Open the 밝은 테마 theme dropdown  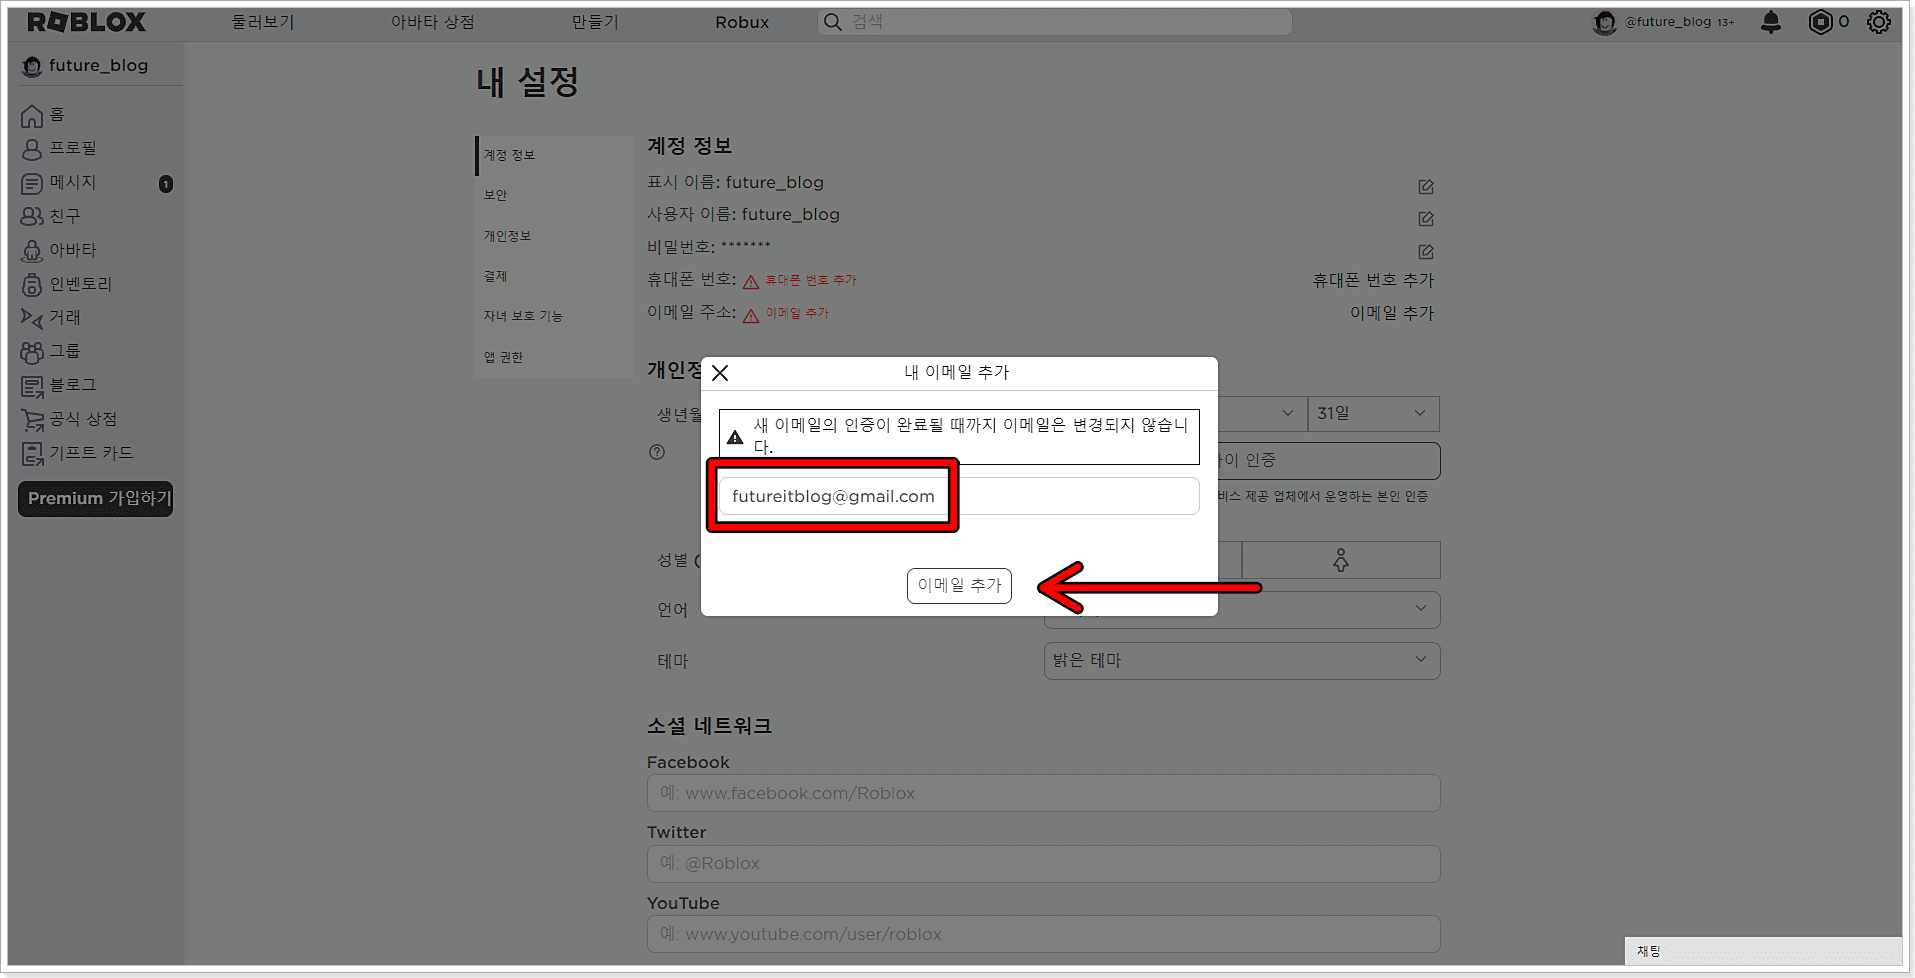click(x=1241, y=660)
